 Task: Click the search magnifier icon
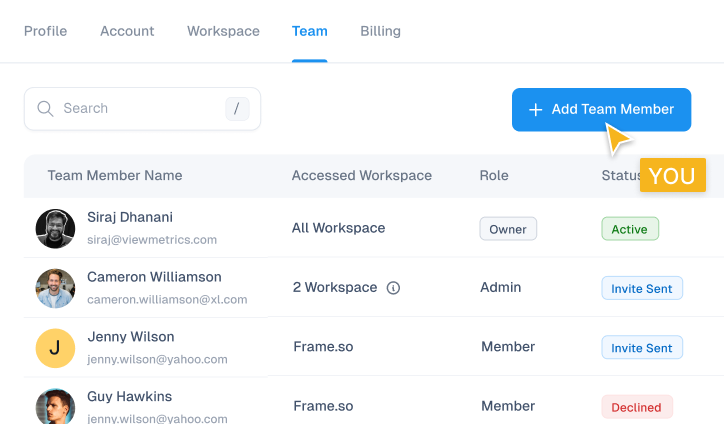45,109
